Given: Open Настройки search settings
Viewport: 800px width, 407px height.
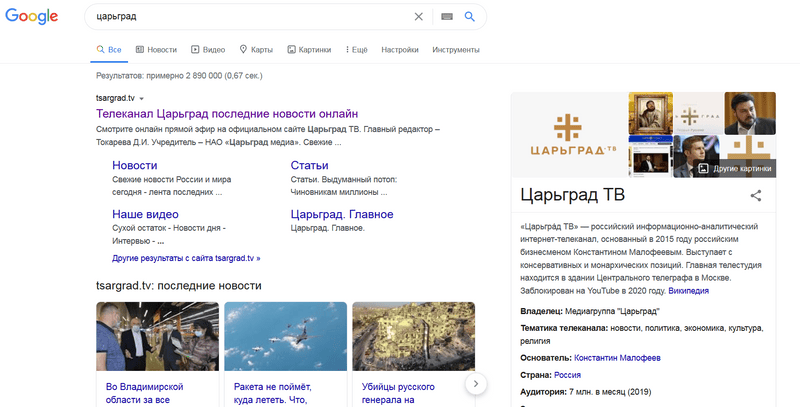Looking at the screenshot, I should click(400, 49).
